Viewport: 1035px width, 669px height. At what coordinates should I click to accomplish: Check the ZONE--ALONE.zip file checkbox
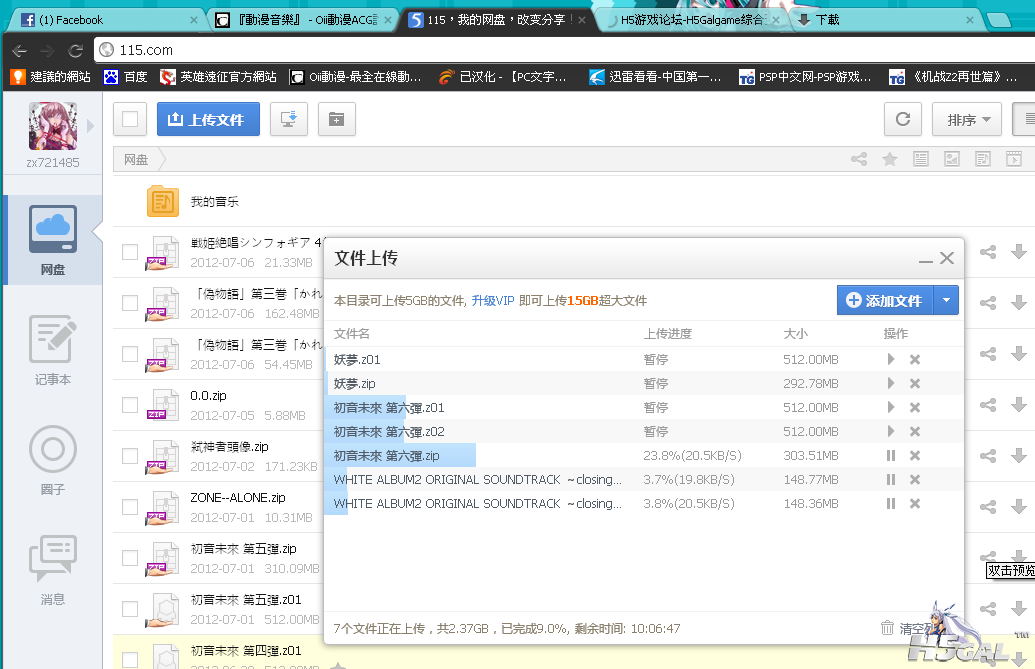pos(130,507)
